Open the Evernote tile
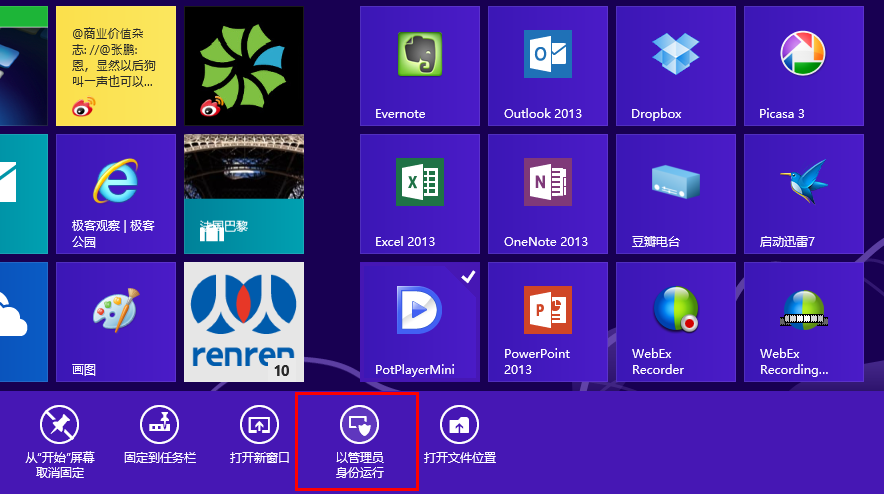 pyautogui.click(x=420, y=66)
